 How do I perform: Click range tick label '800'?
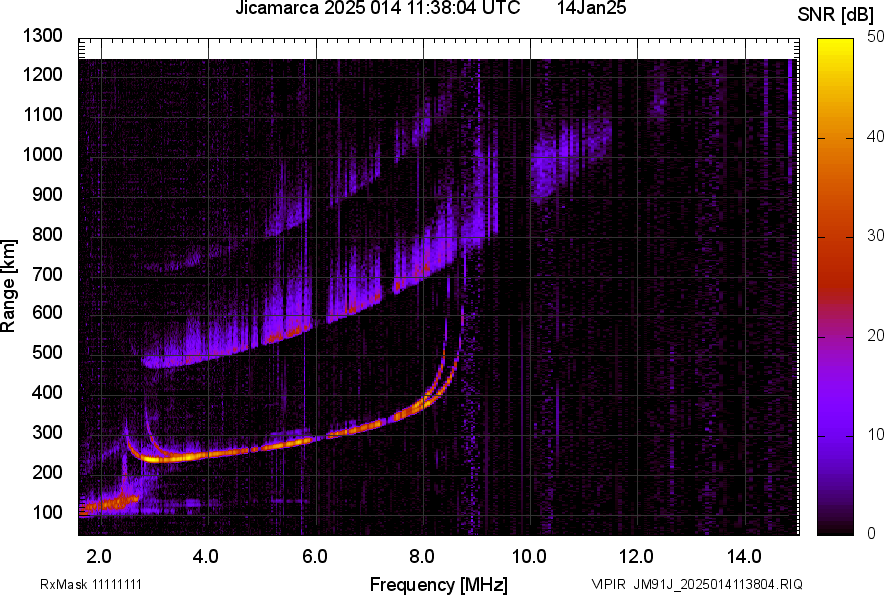[x=47, y=234]
